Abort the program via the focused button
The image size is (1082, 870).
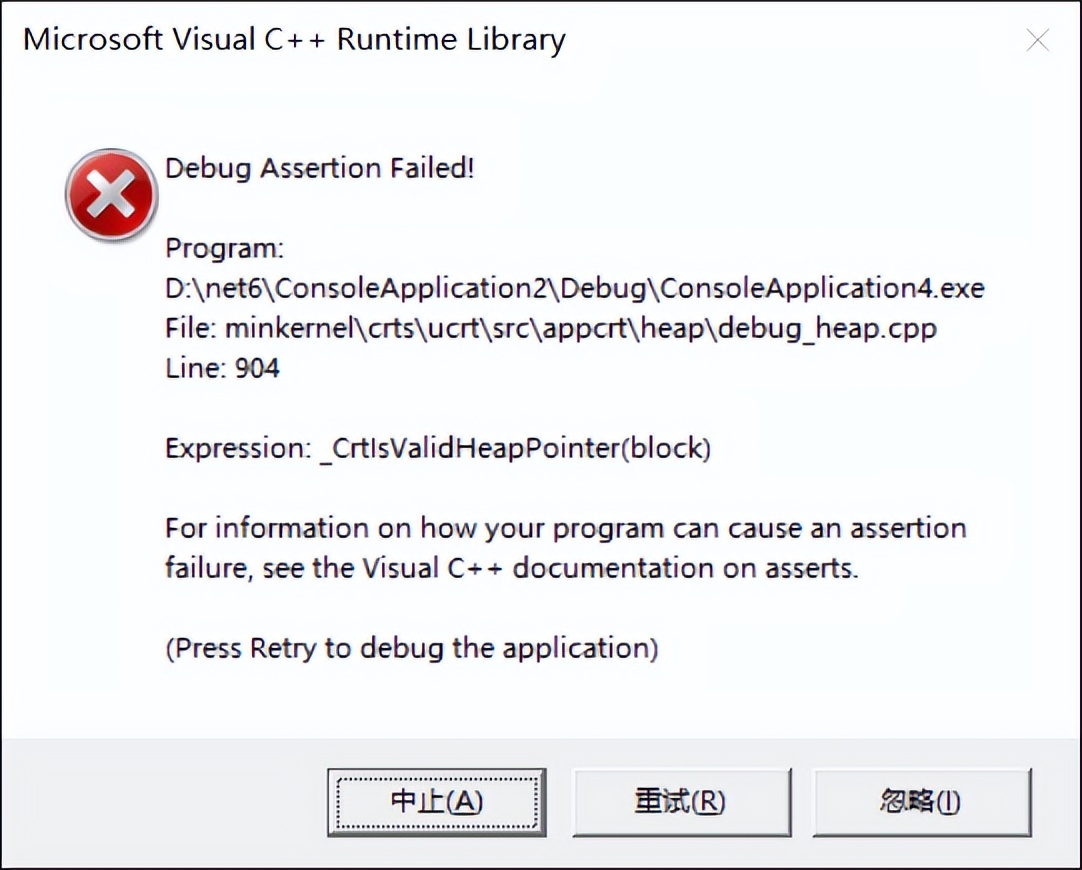(x=436, y=802)
